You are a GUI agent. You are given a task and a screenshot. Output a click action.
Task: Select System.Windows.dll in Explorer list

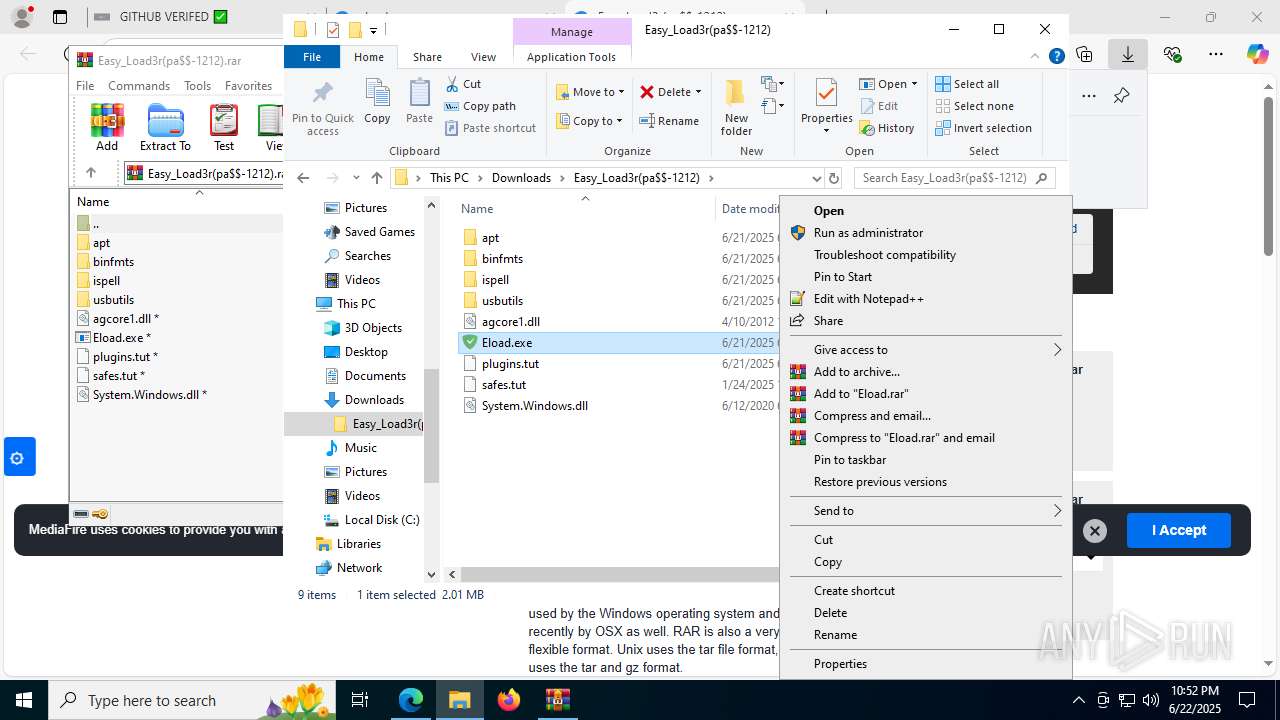click(x=534, y=406)
